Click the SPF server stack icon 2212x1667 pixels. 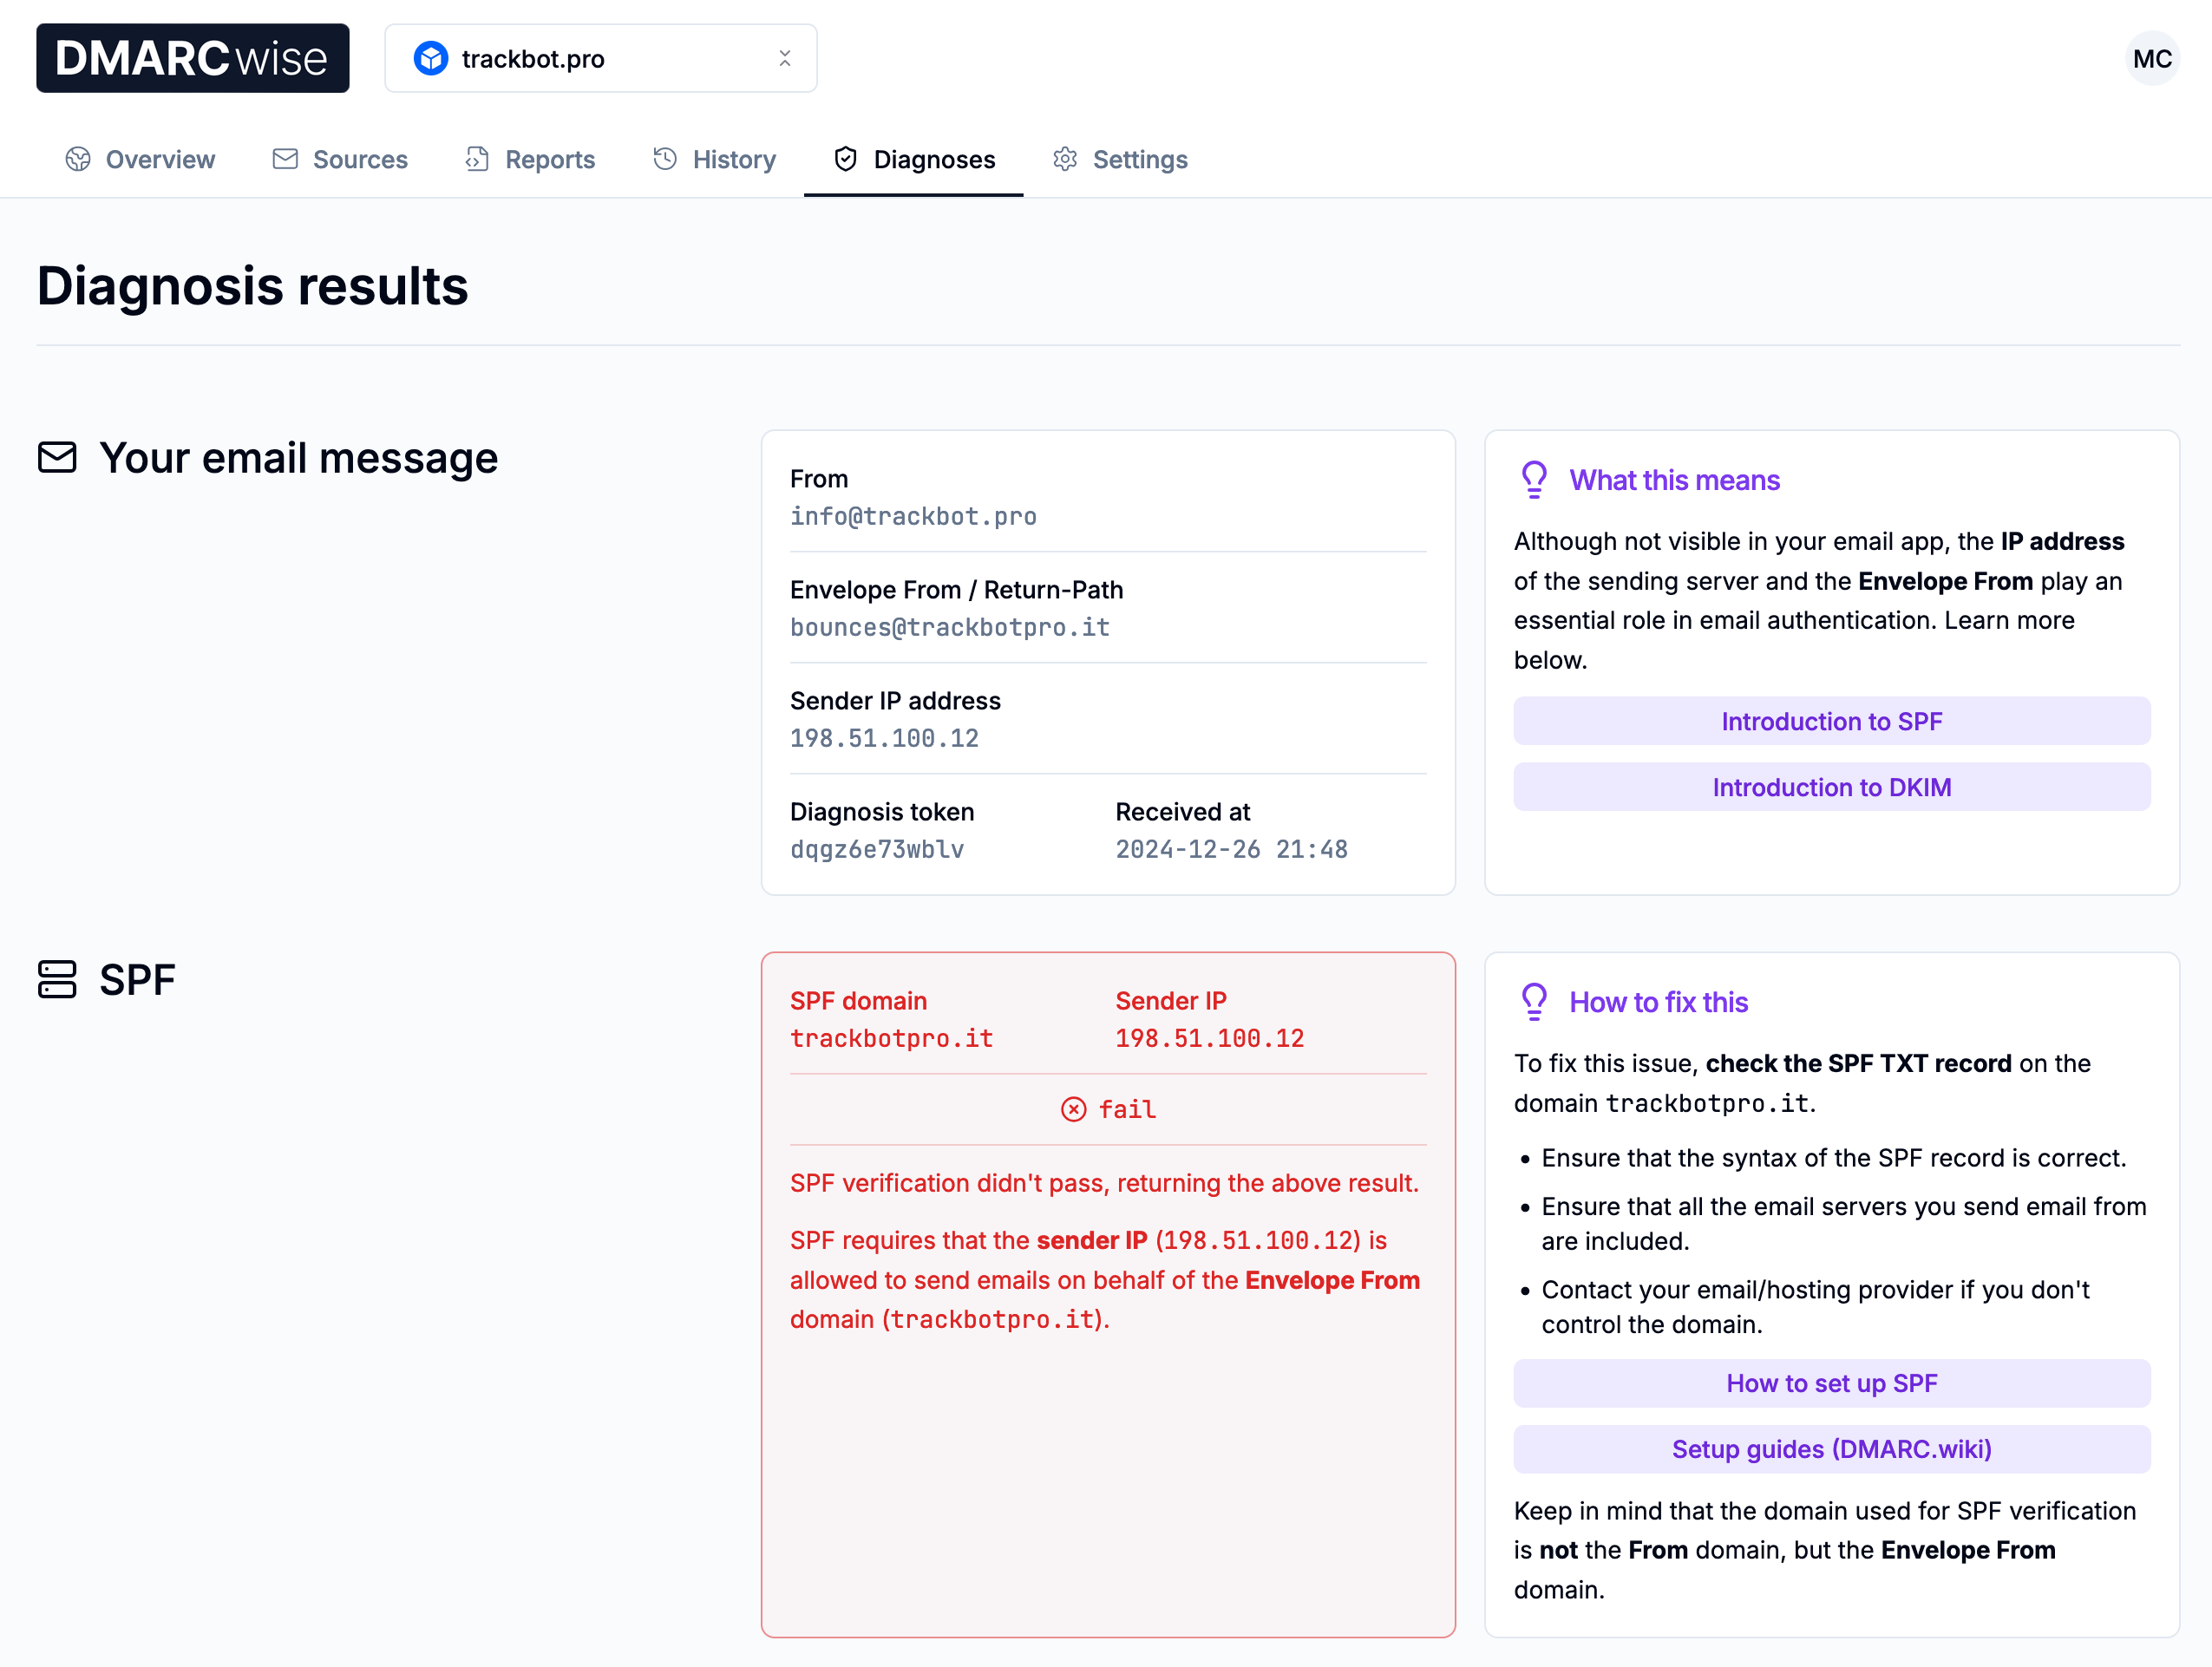pos(56,979)
